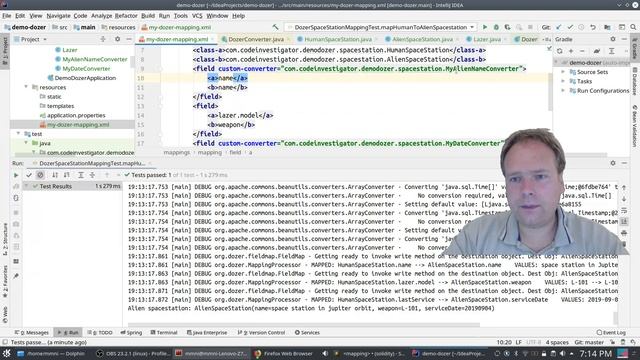Collapse the test folder in tree
This screenshot has width=640, height=360.
[18, 134]
